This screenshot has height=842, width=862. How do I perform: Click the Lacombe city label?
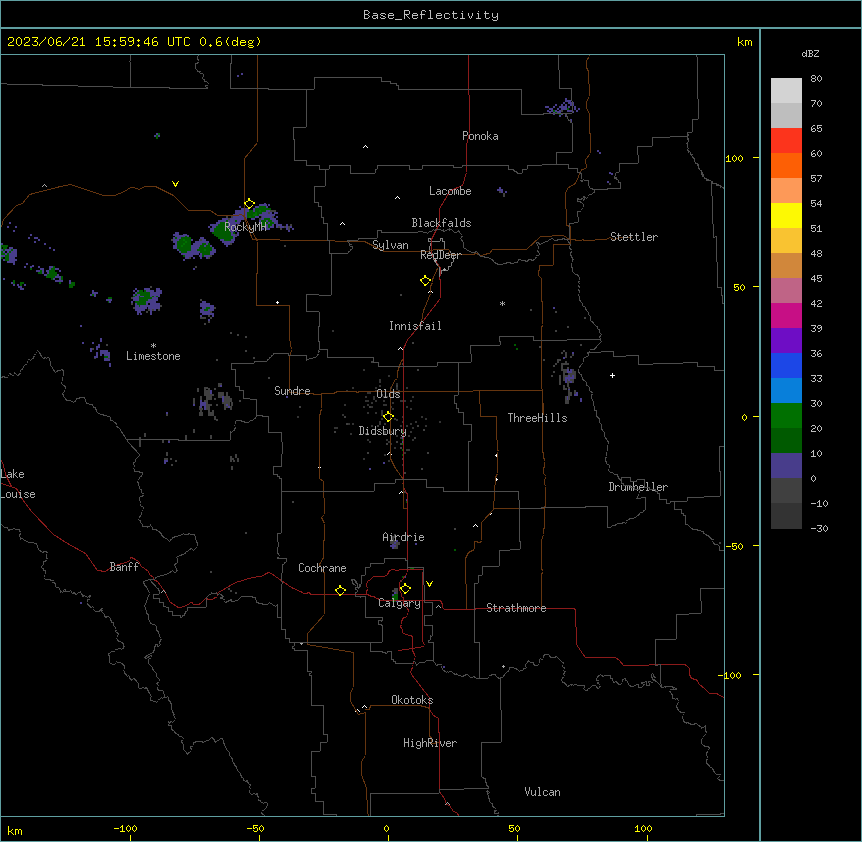point(450,191)
